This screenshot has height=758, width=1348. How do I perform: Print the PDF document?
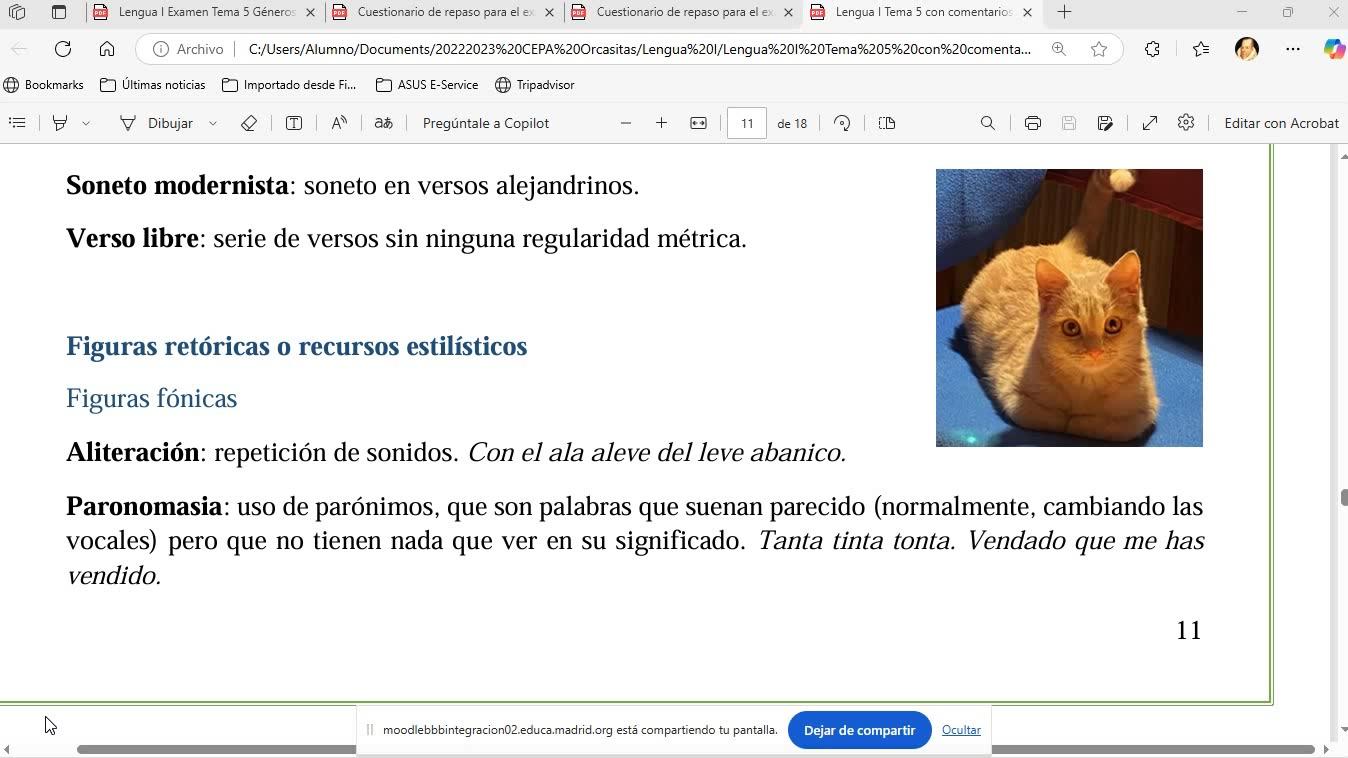[1032, 123]
